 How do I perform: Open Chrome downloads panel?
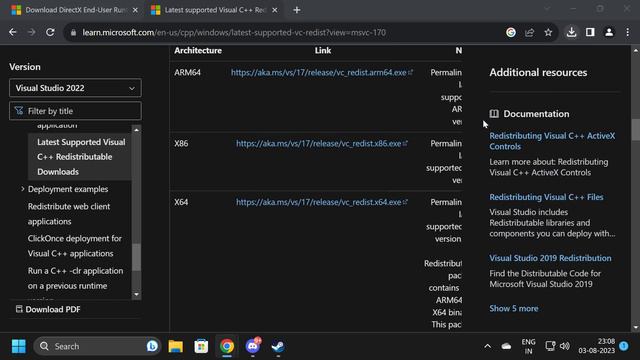click(571, 32)
